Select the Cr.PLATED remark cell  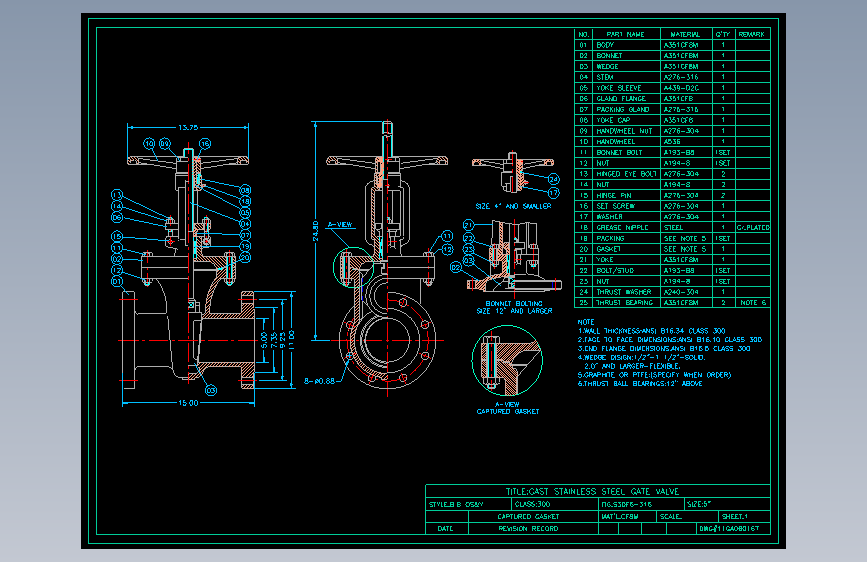click(x=753, y=227)
